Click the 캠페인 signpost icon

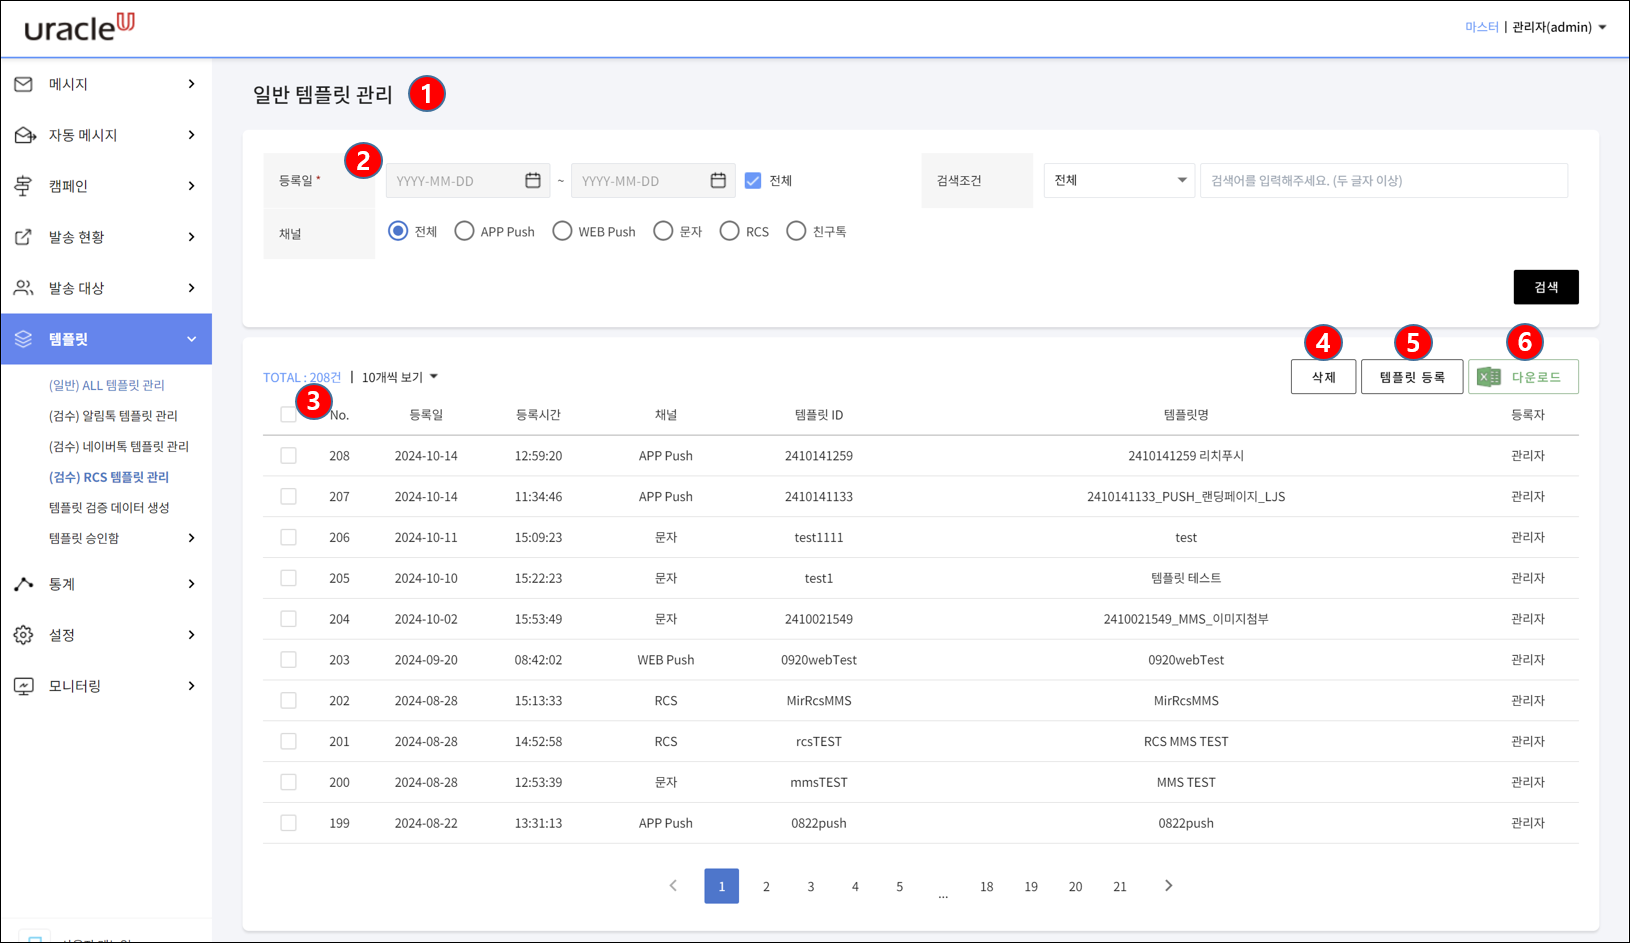[x=23, y=186]
